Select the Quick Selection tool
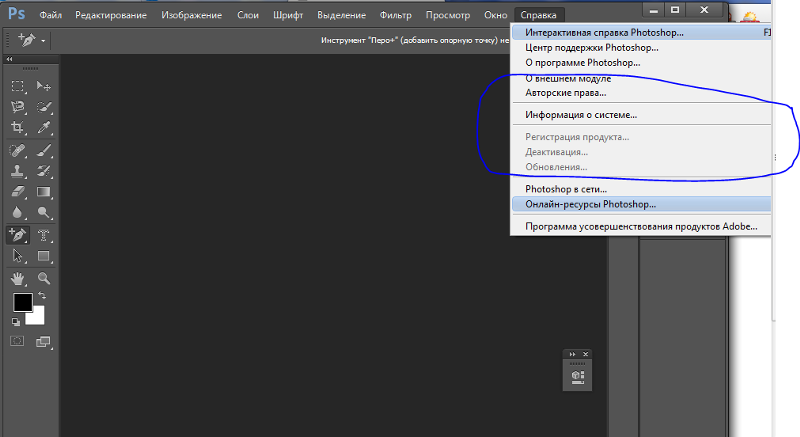The image size is (800, 437). coord(43,107)
